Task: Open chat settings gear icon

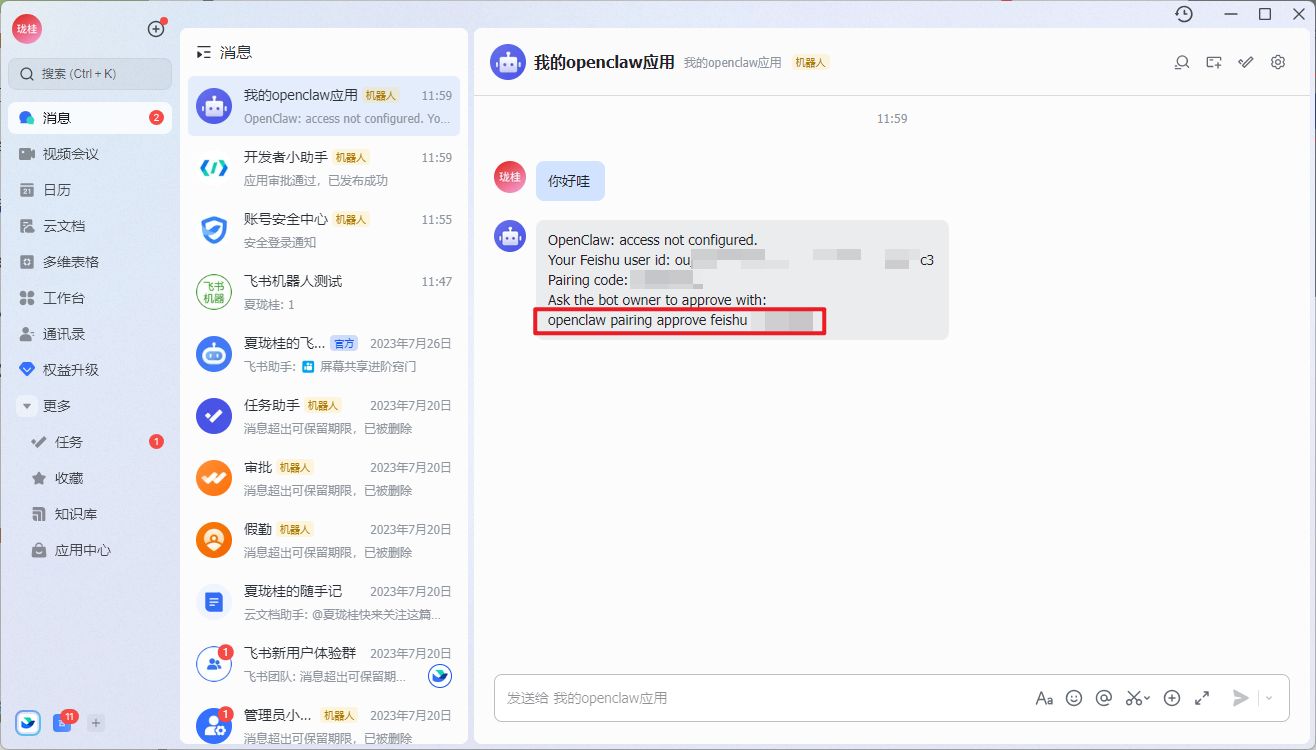Action: [x=1278, y=62]
